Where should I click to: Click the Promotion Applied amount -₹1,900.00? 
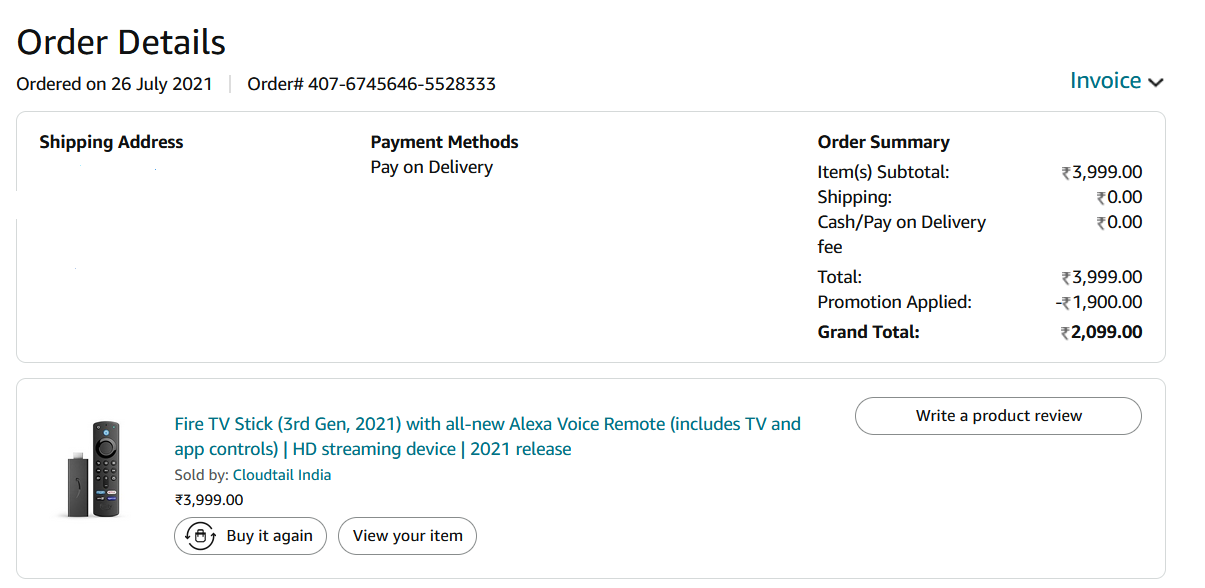(x=1099, y=302)
